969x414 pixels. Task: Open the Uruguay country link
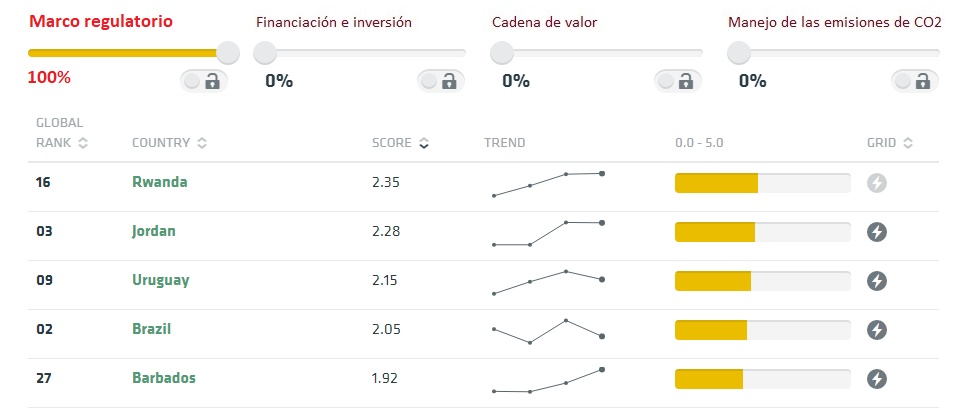point(161,280)
